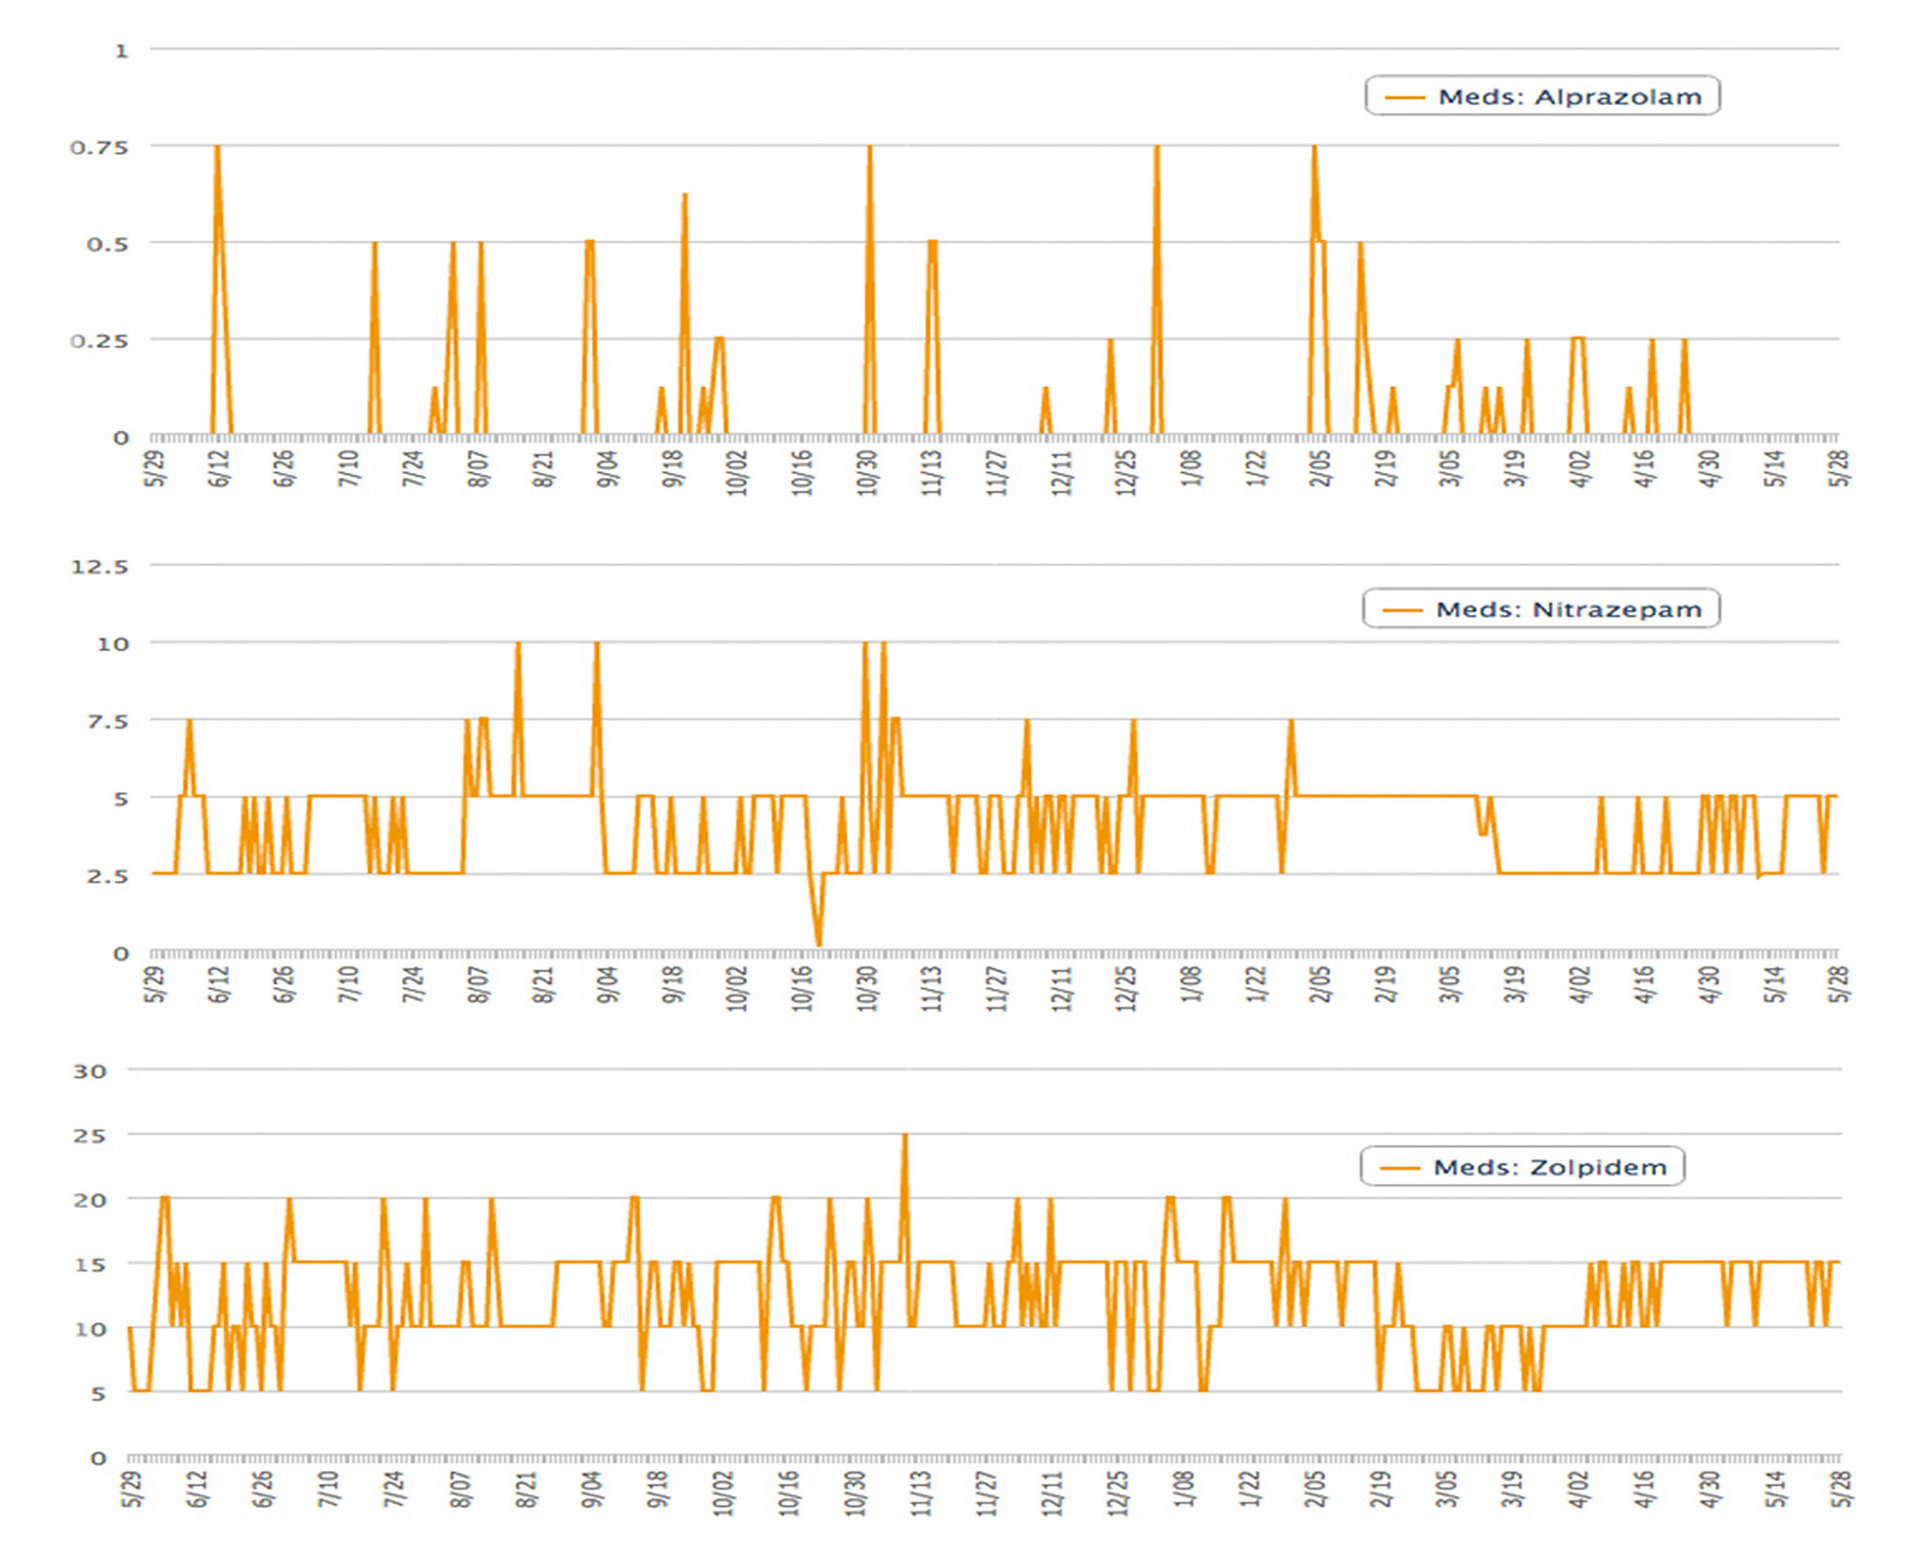The height and width of the screenshot is (1564, 1920).
Task: Click the 5/14 date label on Nitrazepam chart
Action: (1775, 984)
